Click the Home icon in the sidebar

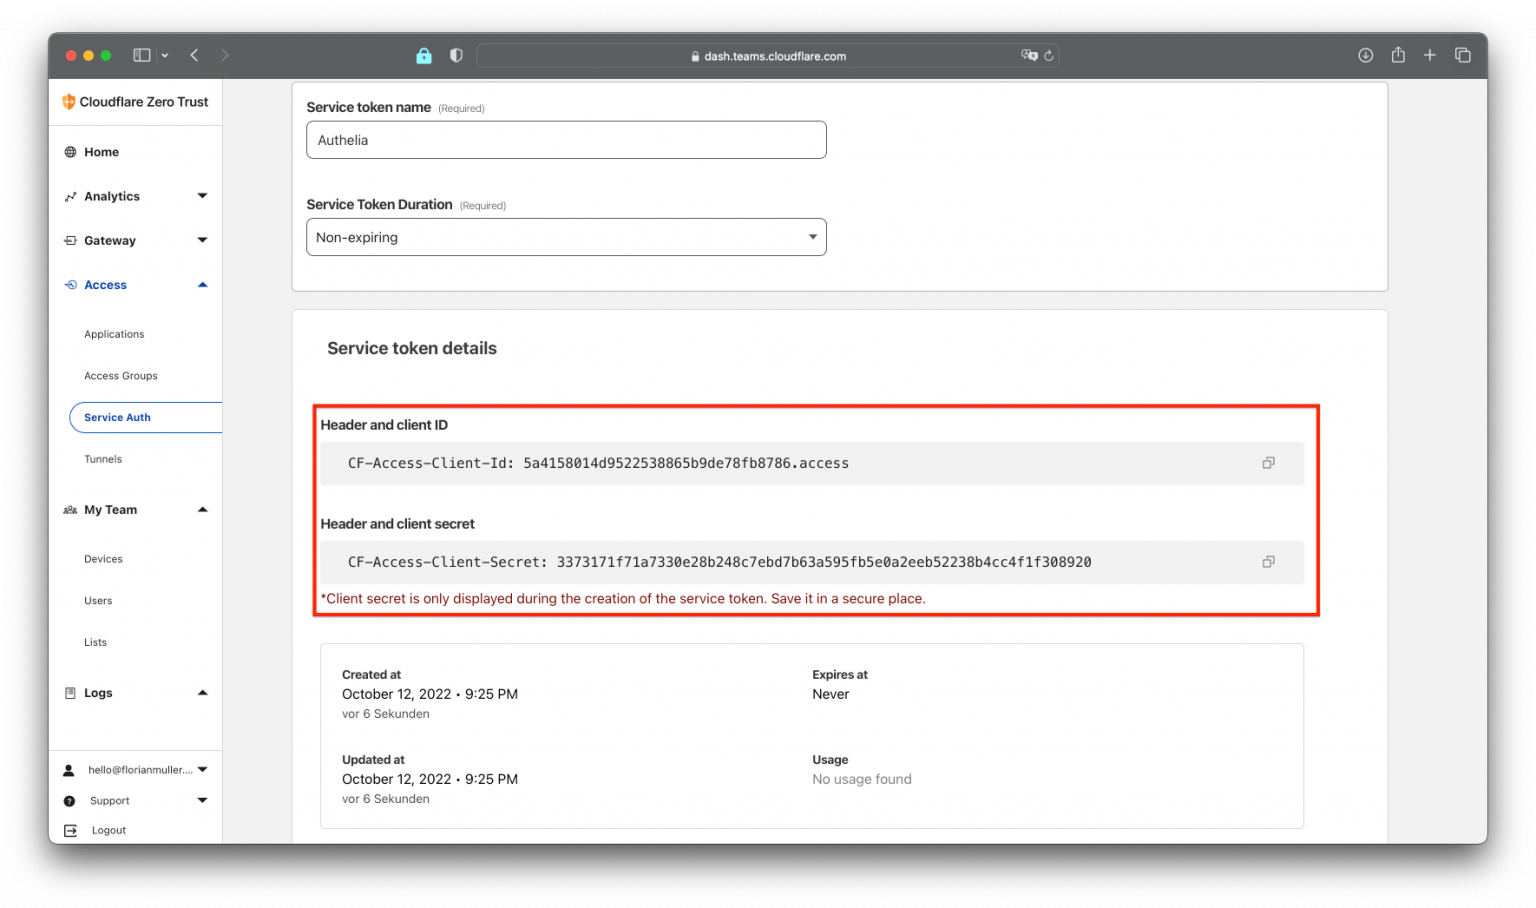[x=70, y=152]
